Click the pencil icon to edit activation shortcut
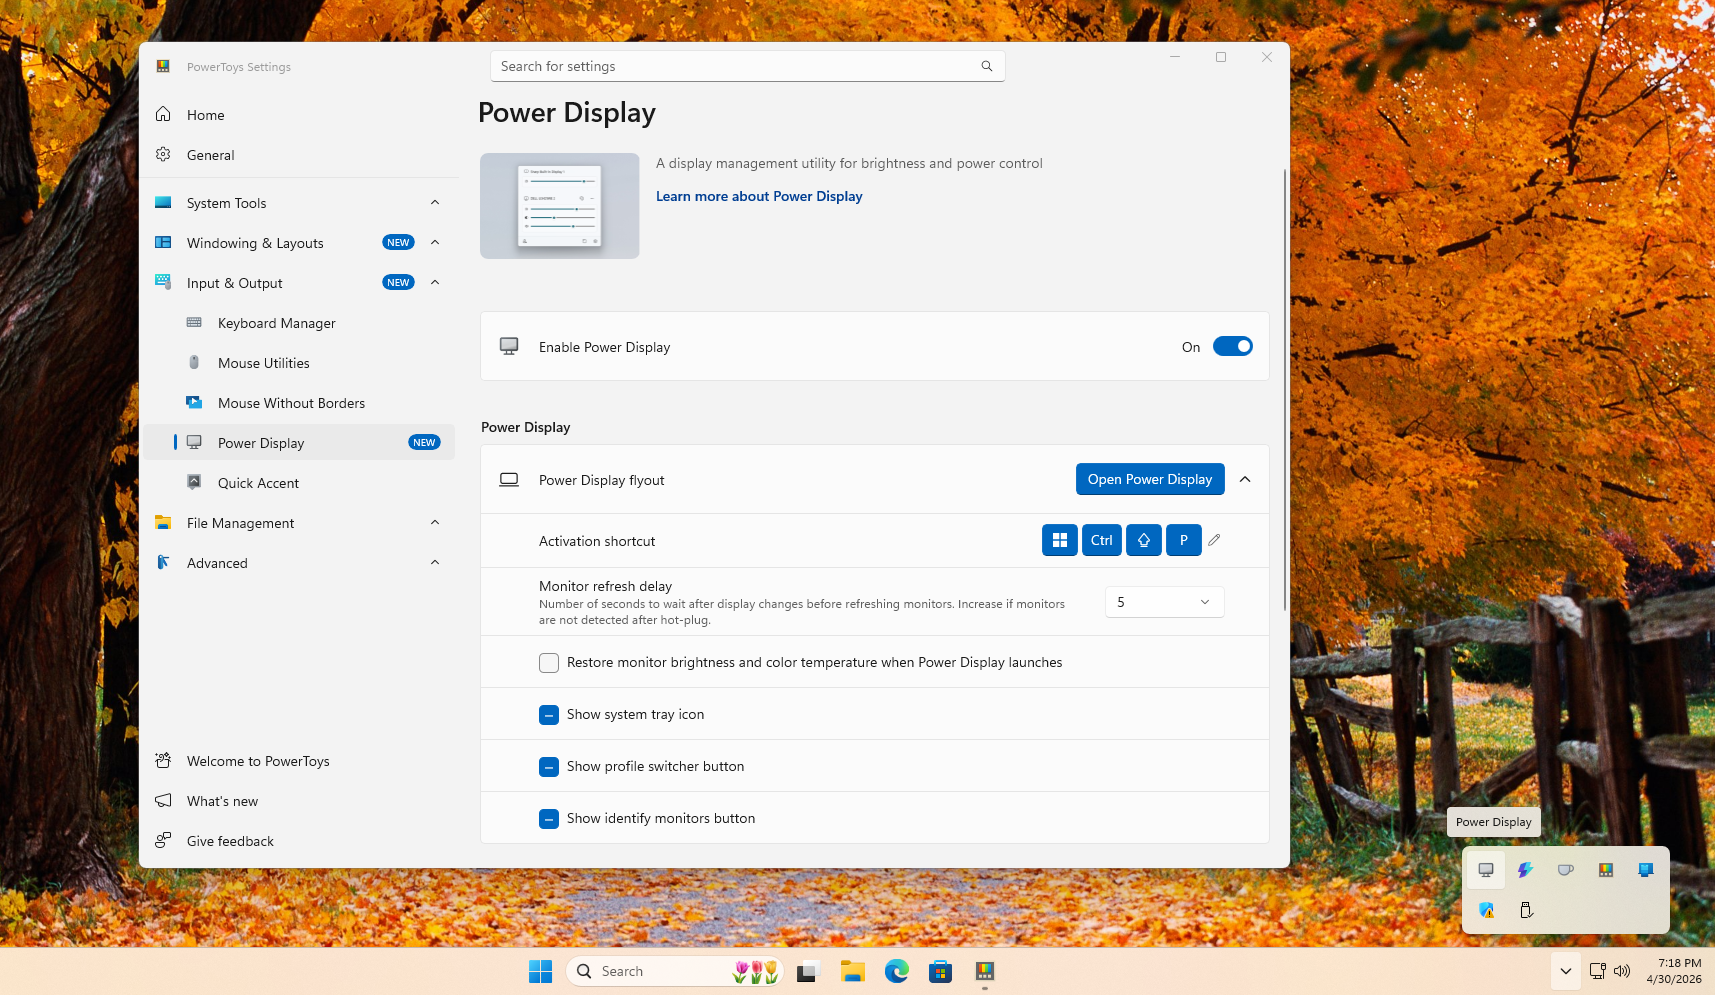This screenshot has height=995, width=1715. pos(1214,540)
